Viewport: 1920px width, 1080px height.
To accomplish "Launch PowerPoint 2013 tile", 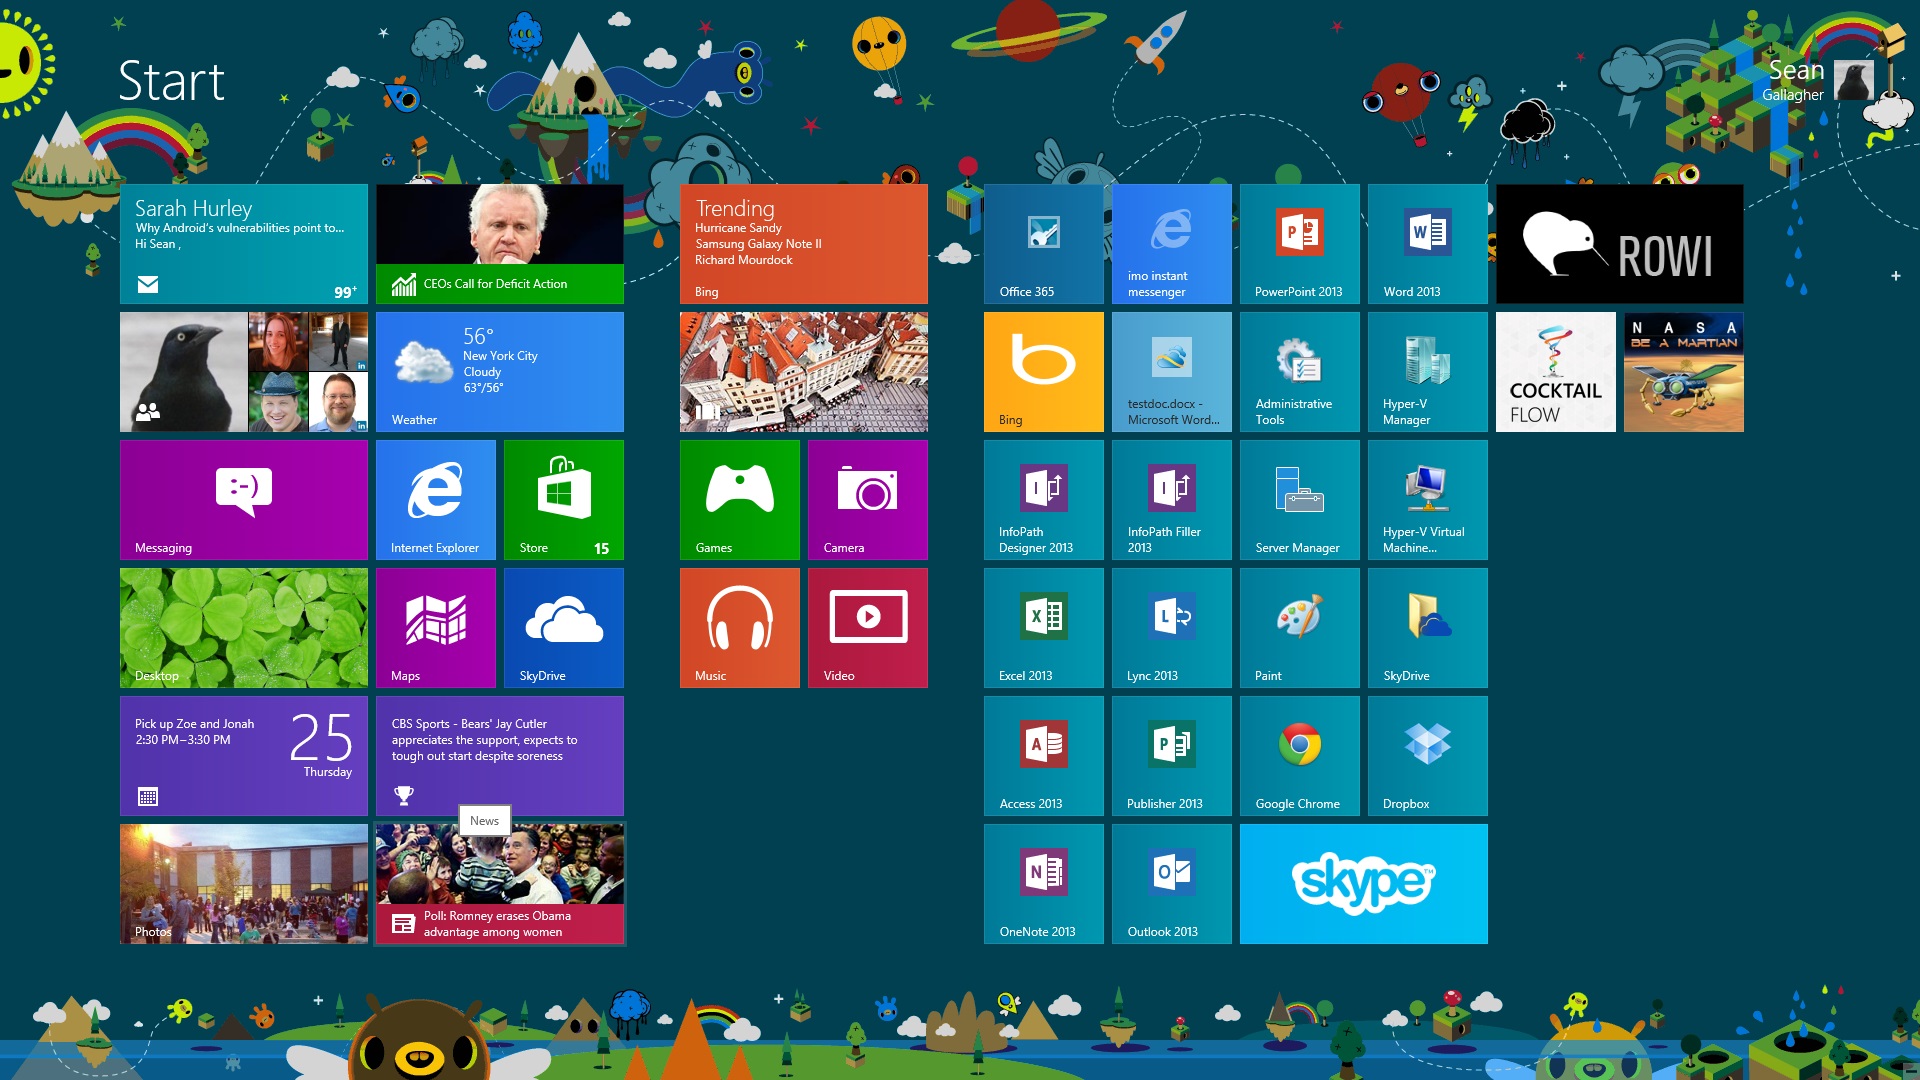I will 1298,243.
